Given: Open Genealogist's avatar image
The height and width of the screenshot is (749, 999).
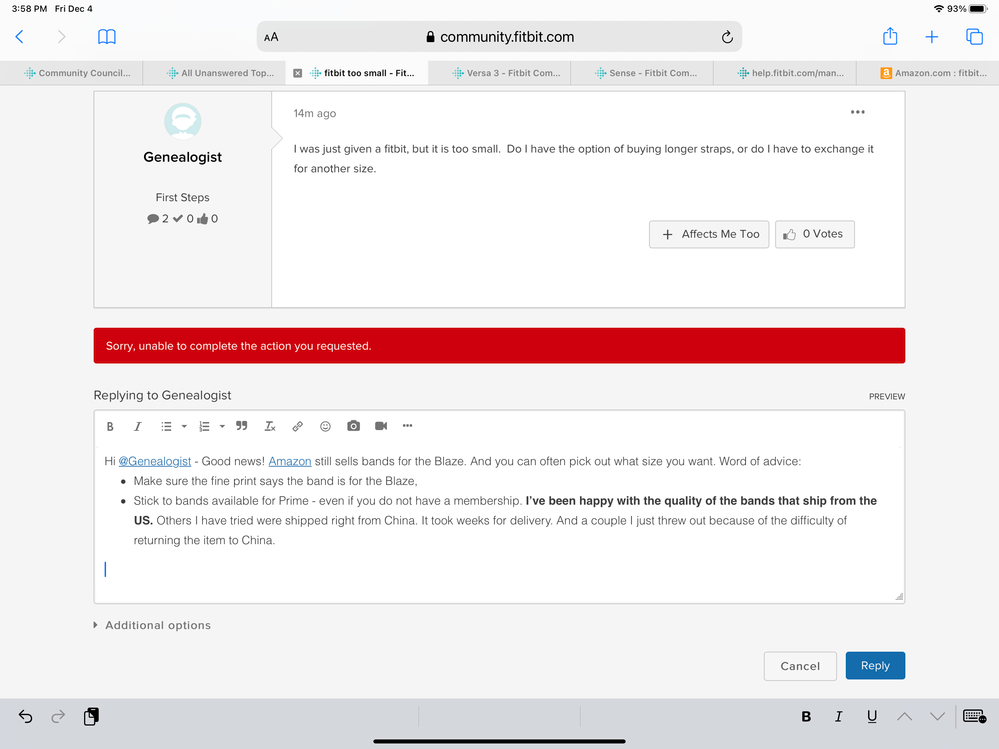Looking at the screenshot, I should 183,121.
